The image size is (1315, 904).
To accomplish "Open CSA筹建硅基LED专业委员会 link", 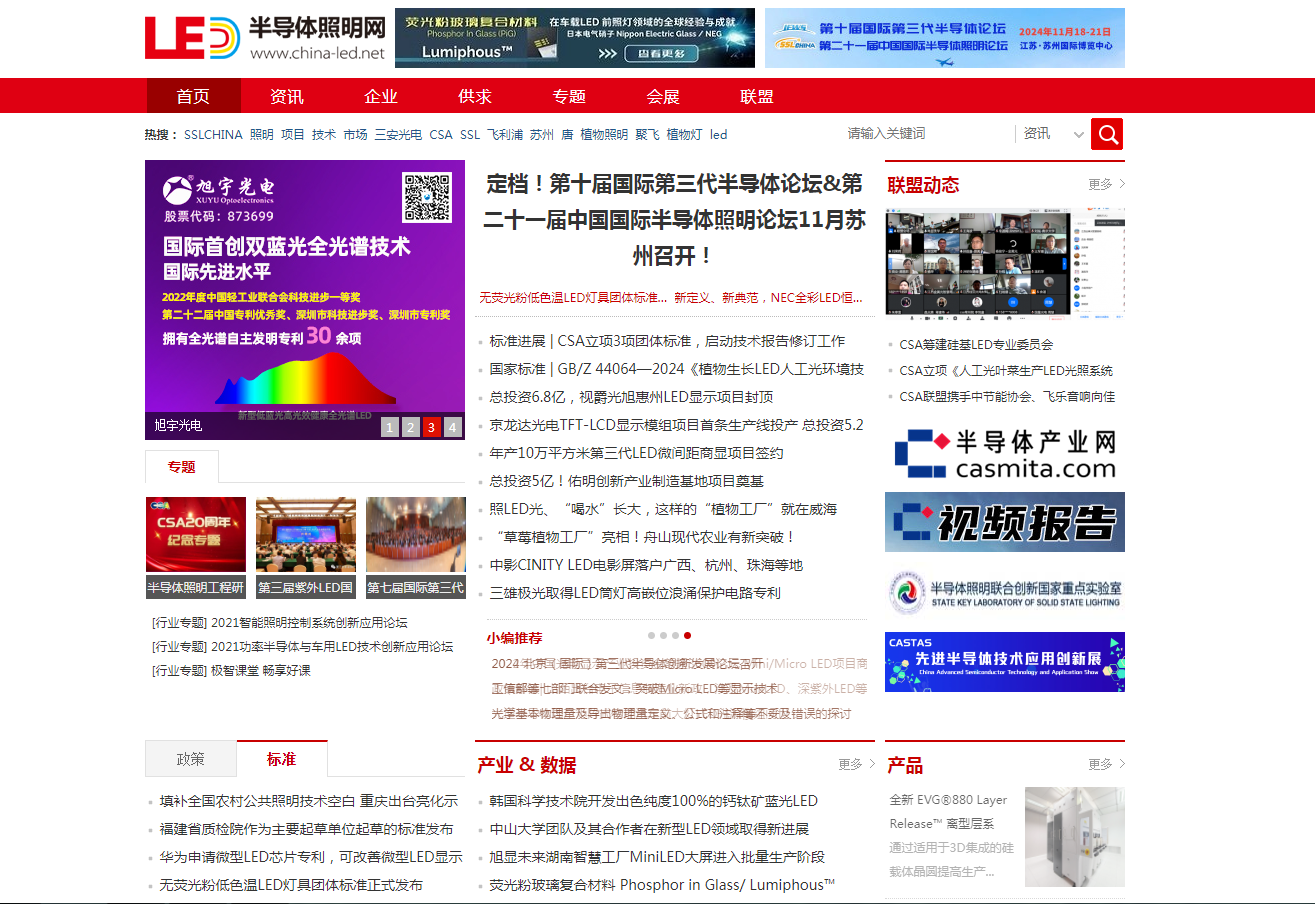I will click(x=976, y=344).
